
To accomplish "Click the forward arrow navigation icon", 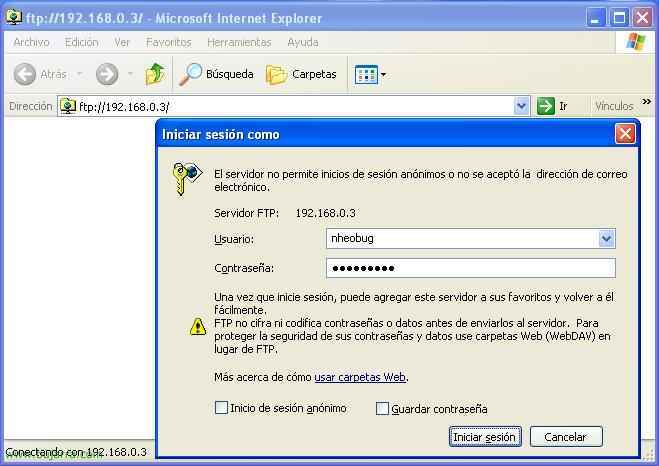I will 107,74.
